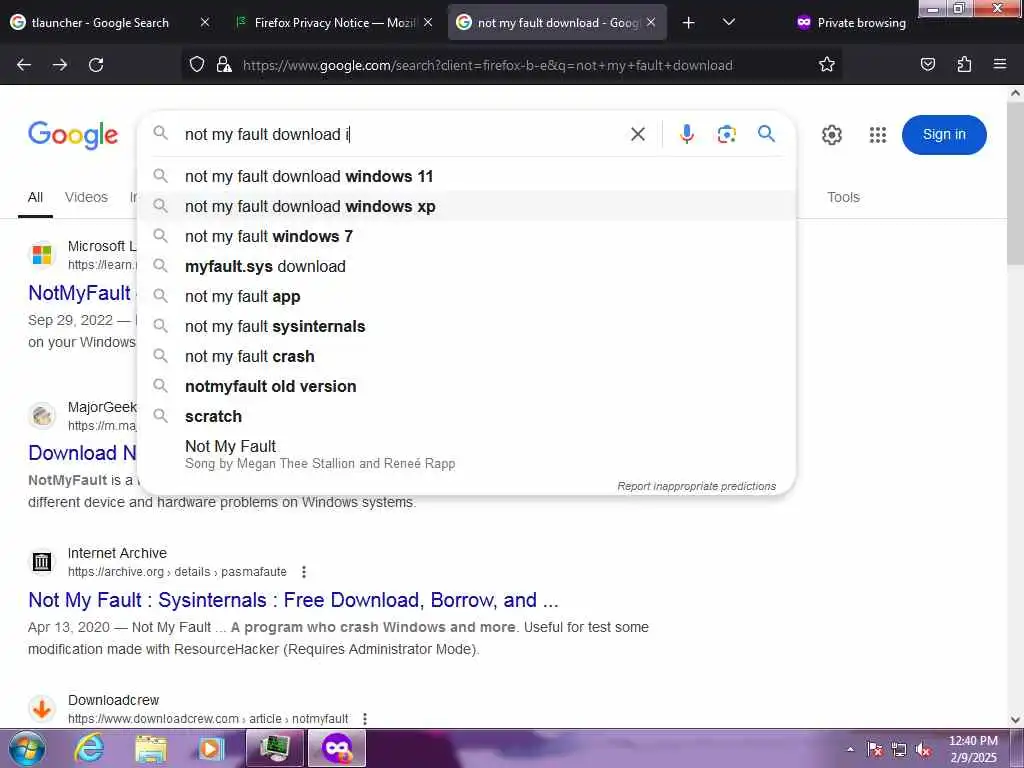
Task: Open Google quick settings gear
Action: (831, 135)
